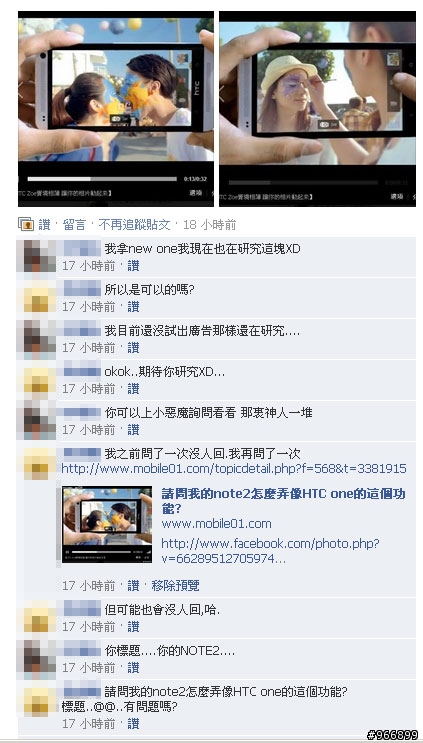Click the photo album icon beside 讚
The width and height of the screenshot is (423, 743).
point(25,224)
